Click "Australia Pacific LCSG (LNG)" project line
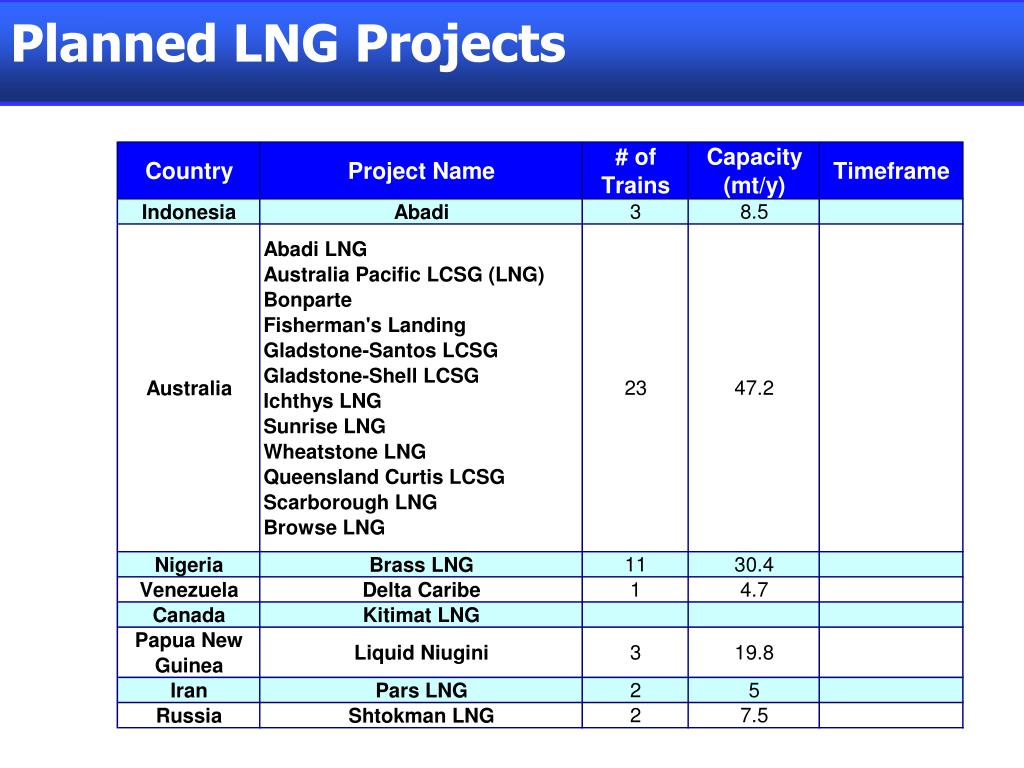 pos(404,274)
